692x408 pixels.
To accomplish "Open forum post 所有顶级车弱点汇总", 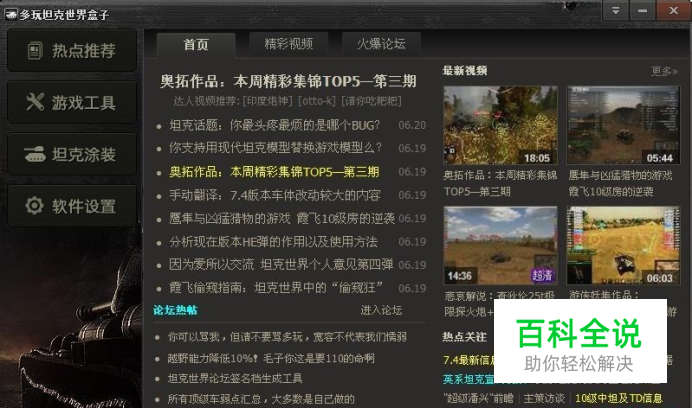I will click(x=261, y=399).
